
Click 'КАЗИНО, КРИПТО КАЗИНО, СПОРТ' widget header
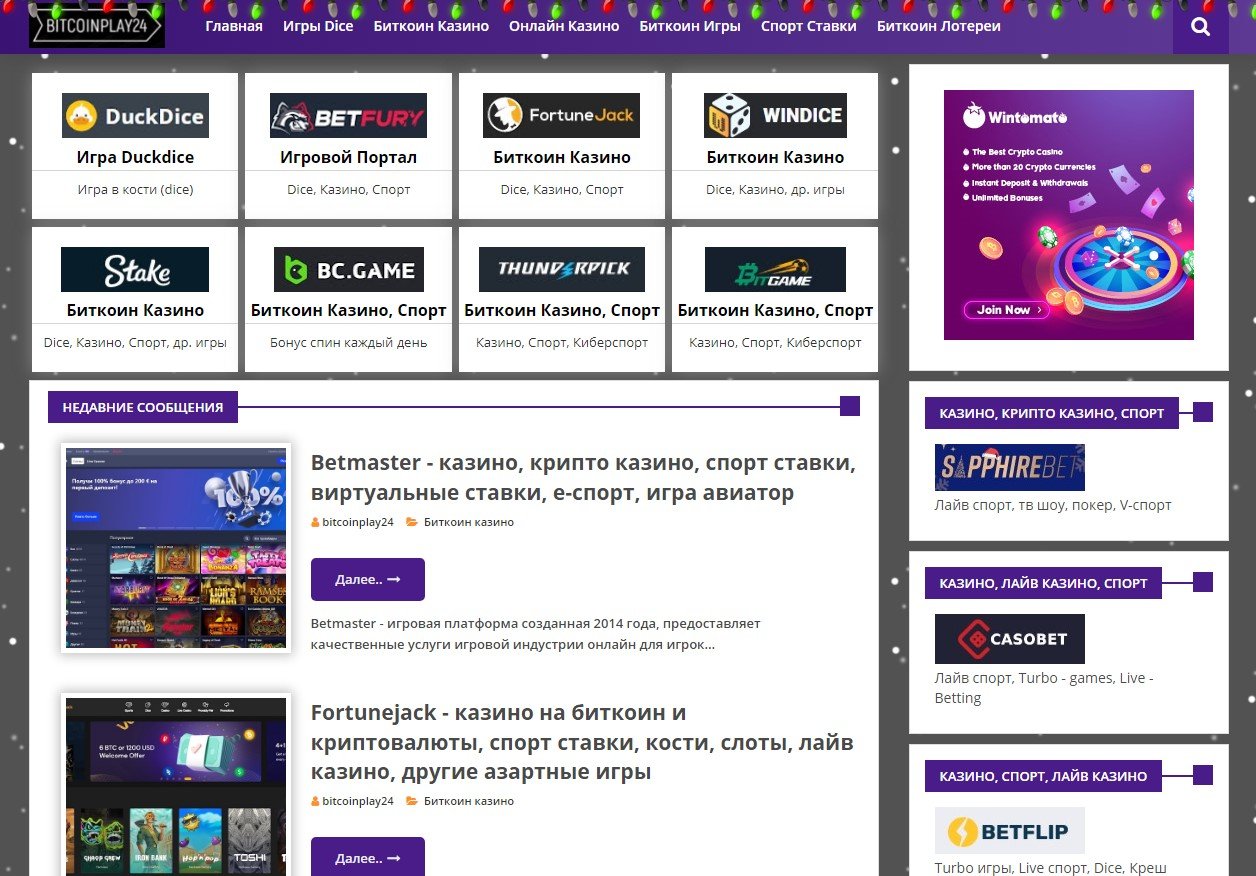[1052, 413]
